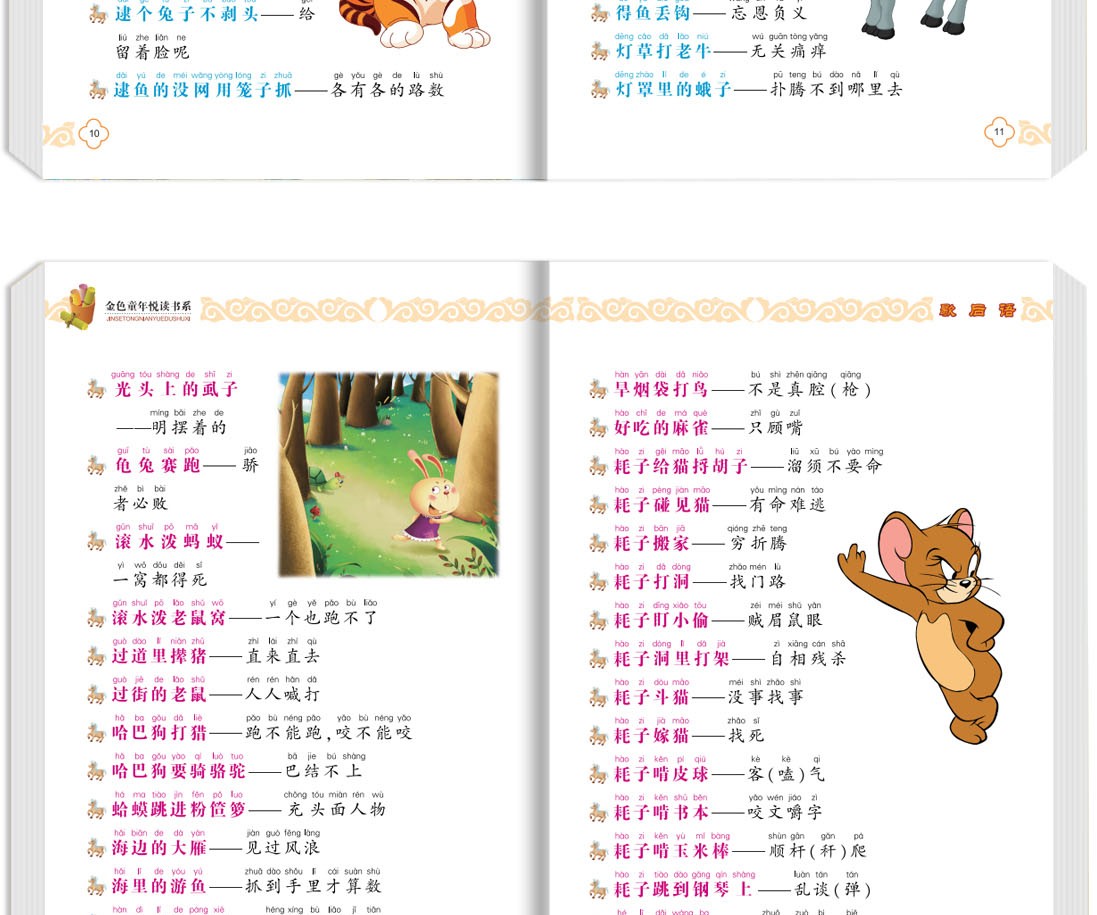Click the answer text 各有各的路数

point(387,90)
